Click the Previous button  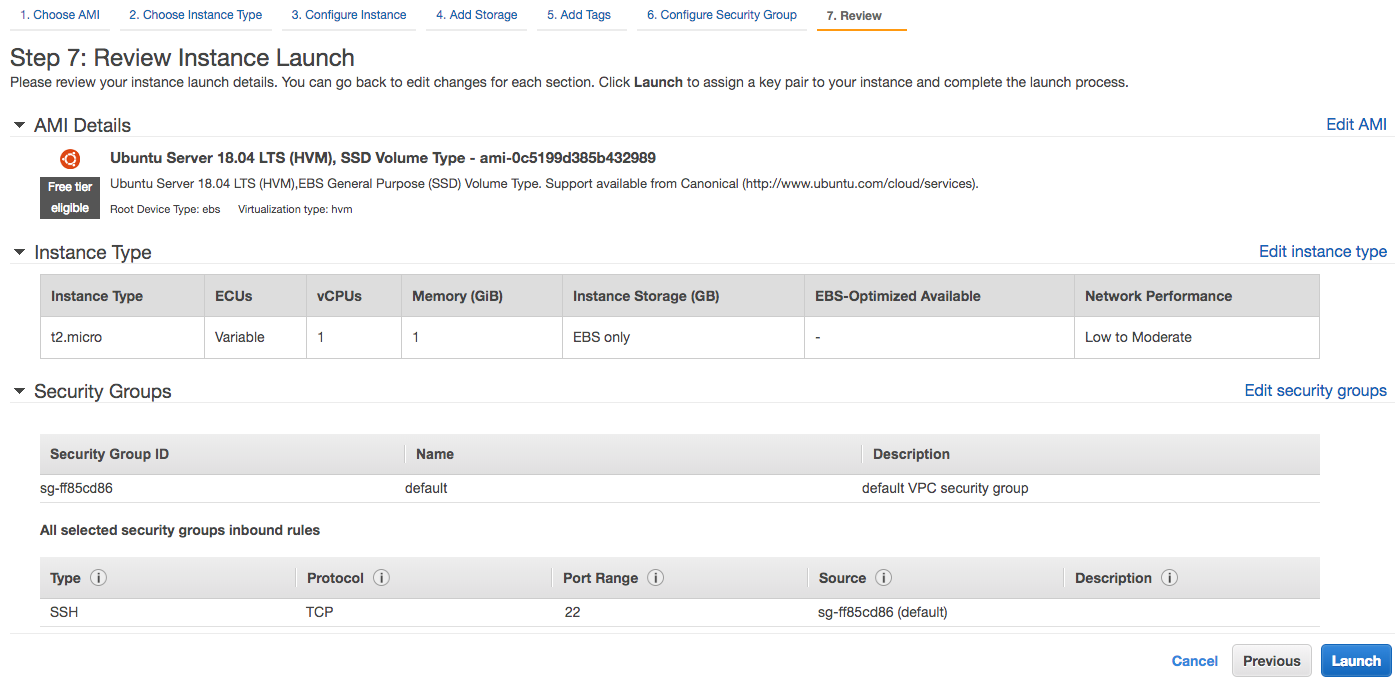pos(1271,660)
